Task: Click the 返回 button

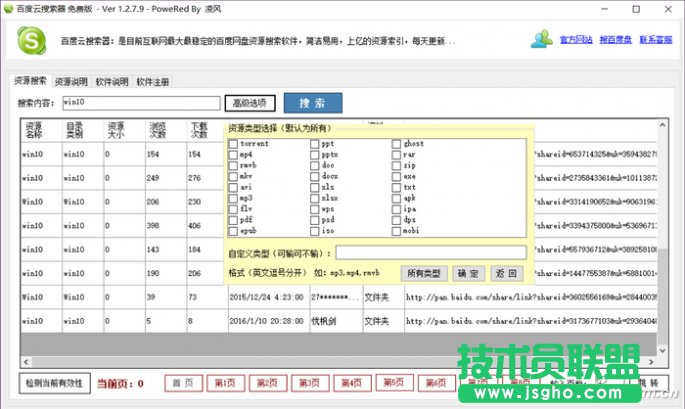Action: [506, 274]
